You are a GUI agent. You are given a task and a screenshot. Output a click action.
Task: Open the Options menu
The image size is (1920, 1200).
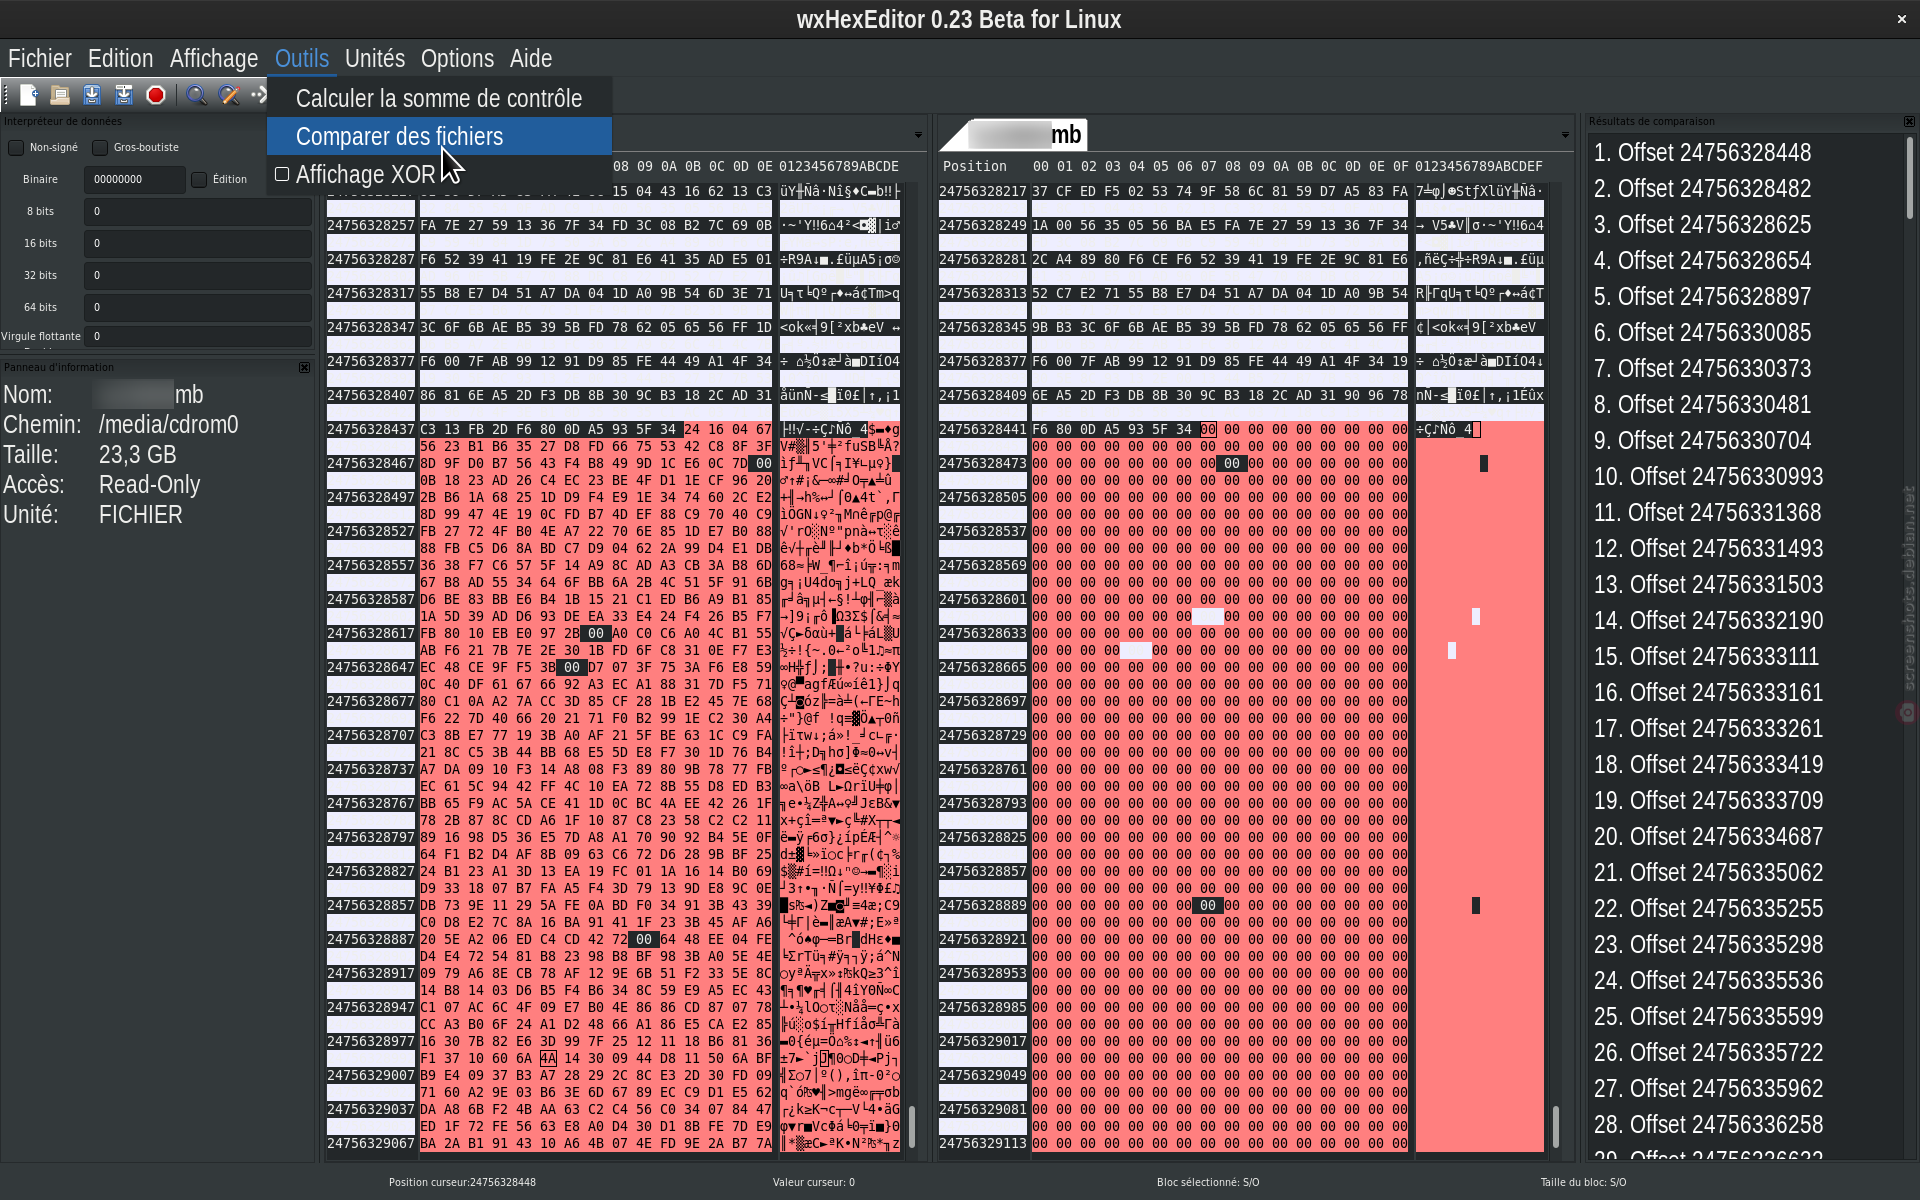click(x=457, y=58)
